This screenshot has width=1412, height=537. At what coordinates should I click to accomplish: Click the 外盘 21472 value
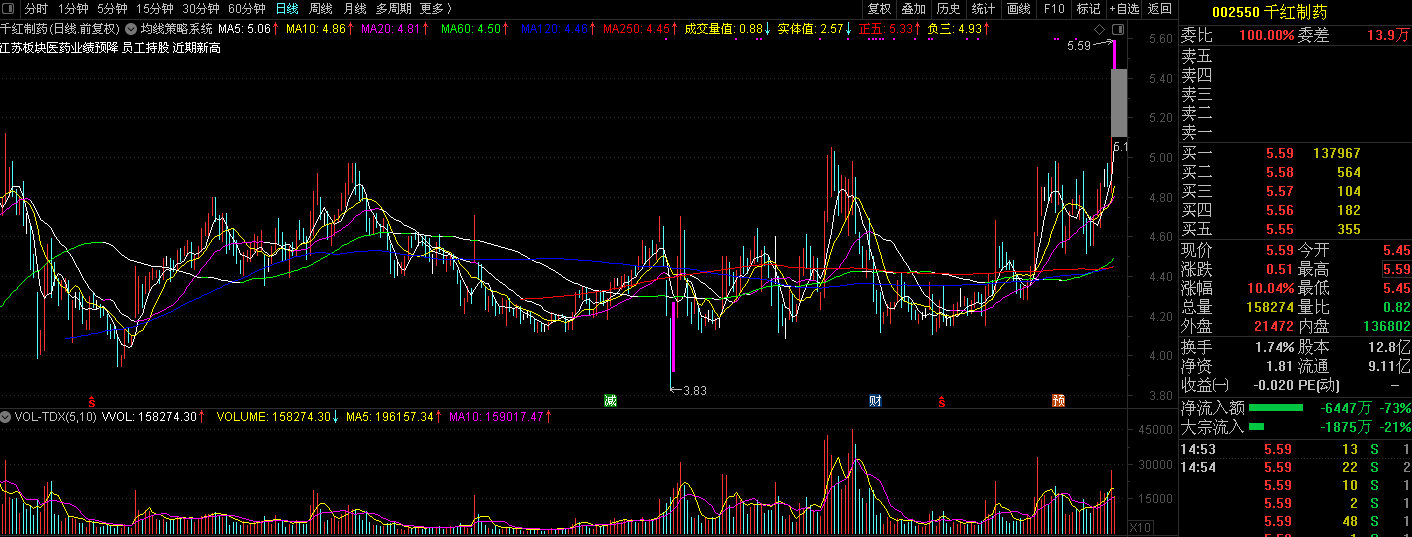tap(1275, 326)
